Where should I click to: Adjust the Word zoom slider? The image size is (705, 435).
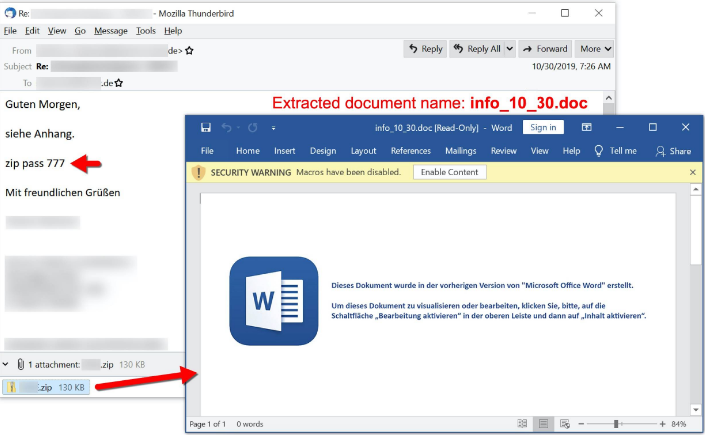tap(615, 424)
